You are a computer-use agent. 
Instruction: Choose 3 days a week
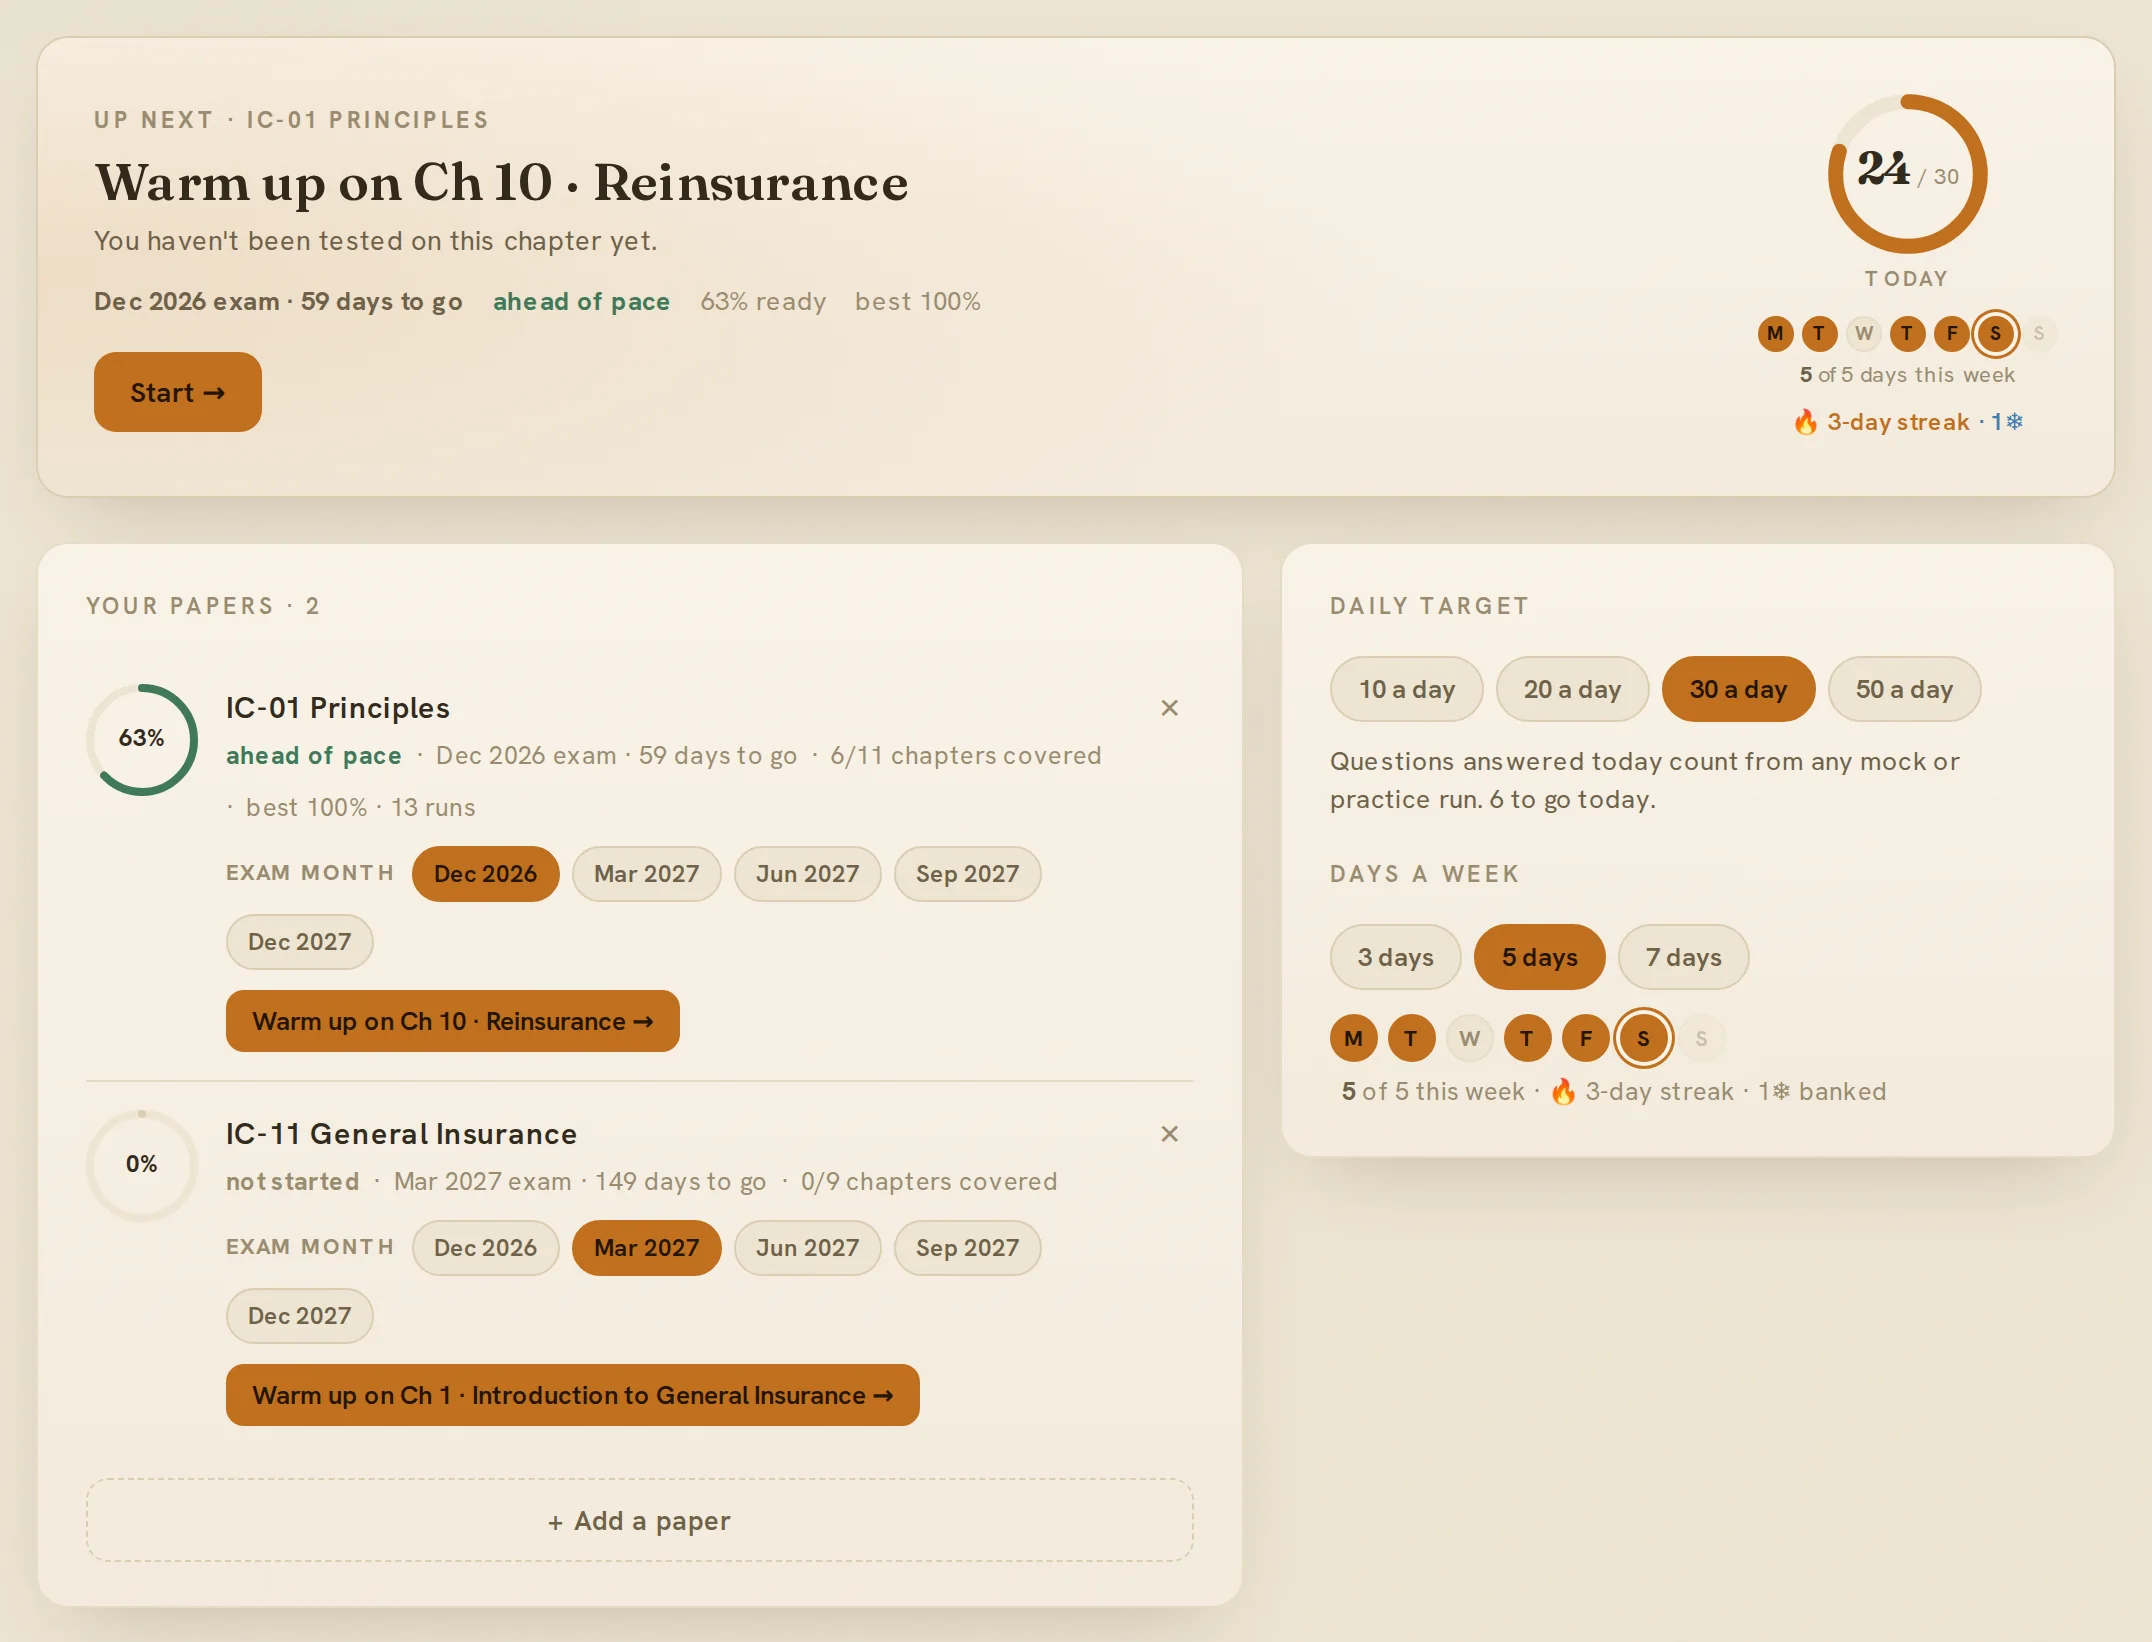tap(1396, 957)
